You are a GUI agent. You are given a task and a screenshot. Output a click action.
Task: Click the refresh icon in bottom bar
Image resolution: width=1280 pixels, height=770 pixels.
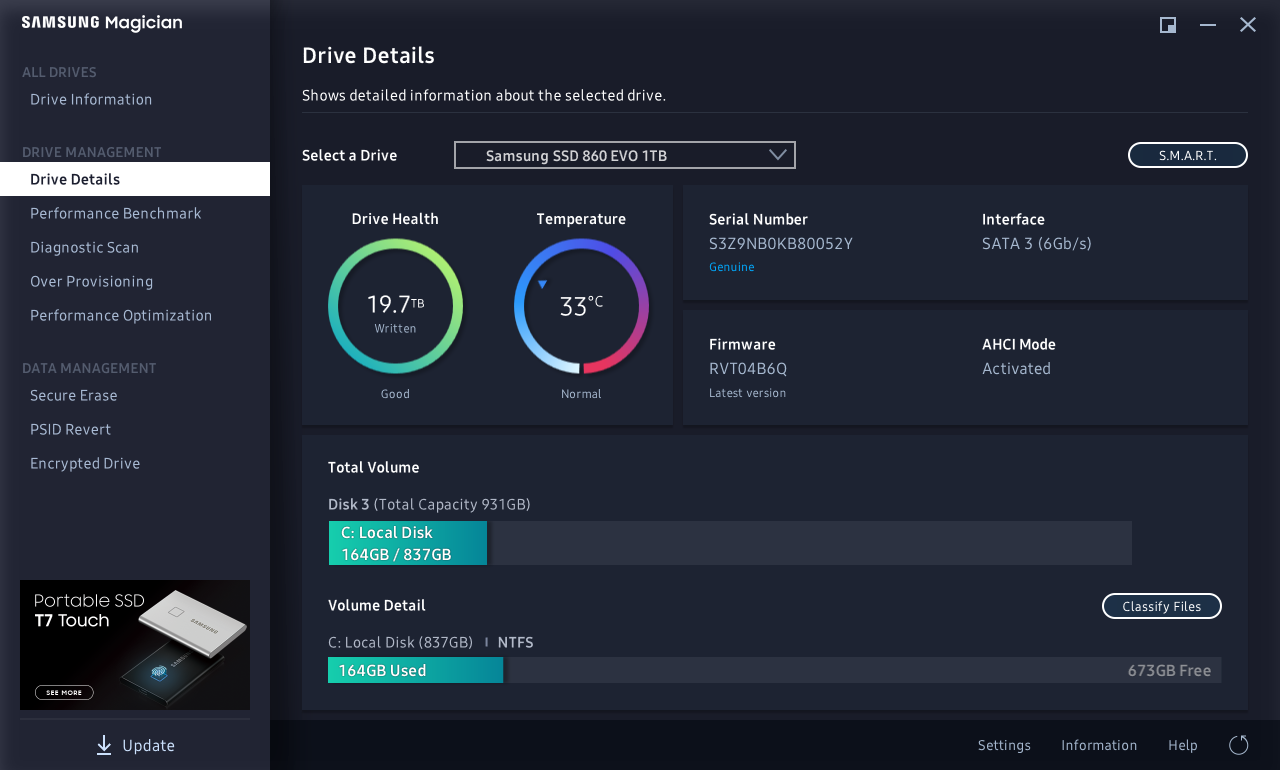1238,745
